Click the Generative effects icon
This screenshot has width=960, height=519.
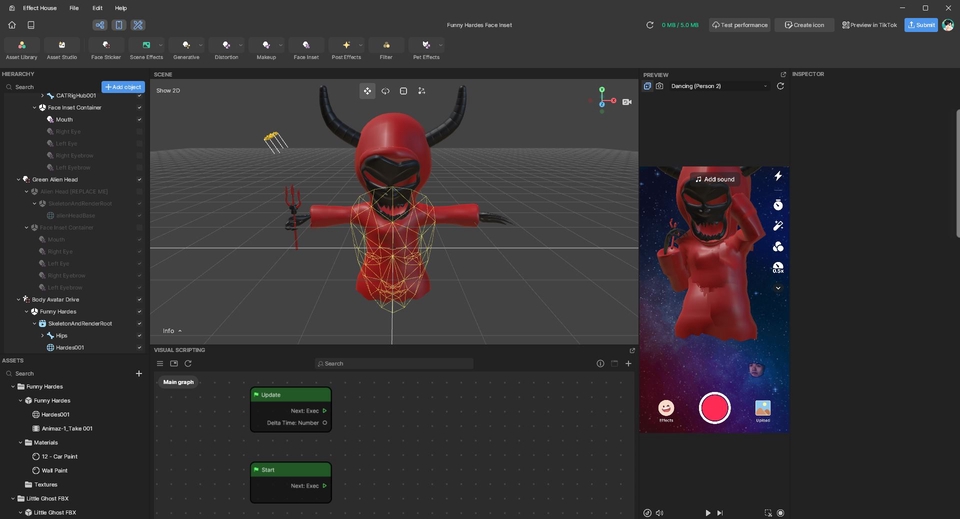point(186,45)
